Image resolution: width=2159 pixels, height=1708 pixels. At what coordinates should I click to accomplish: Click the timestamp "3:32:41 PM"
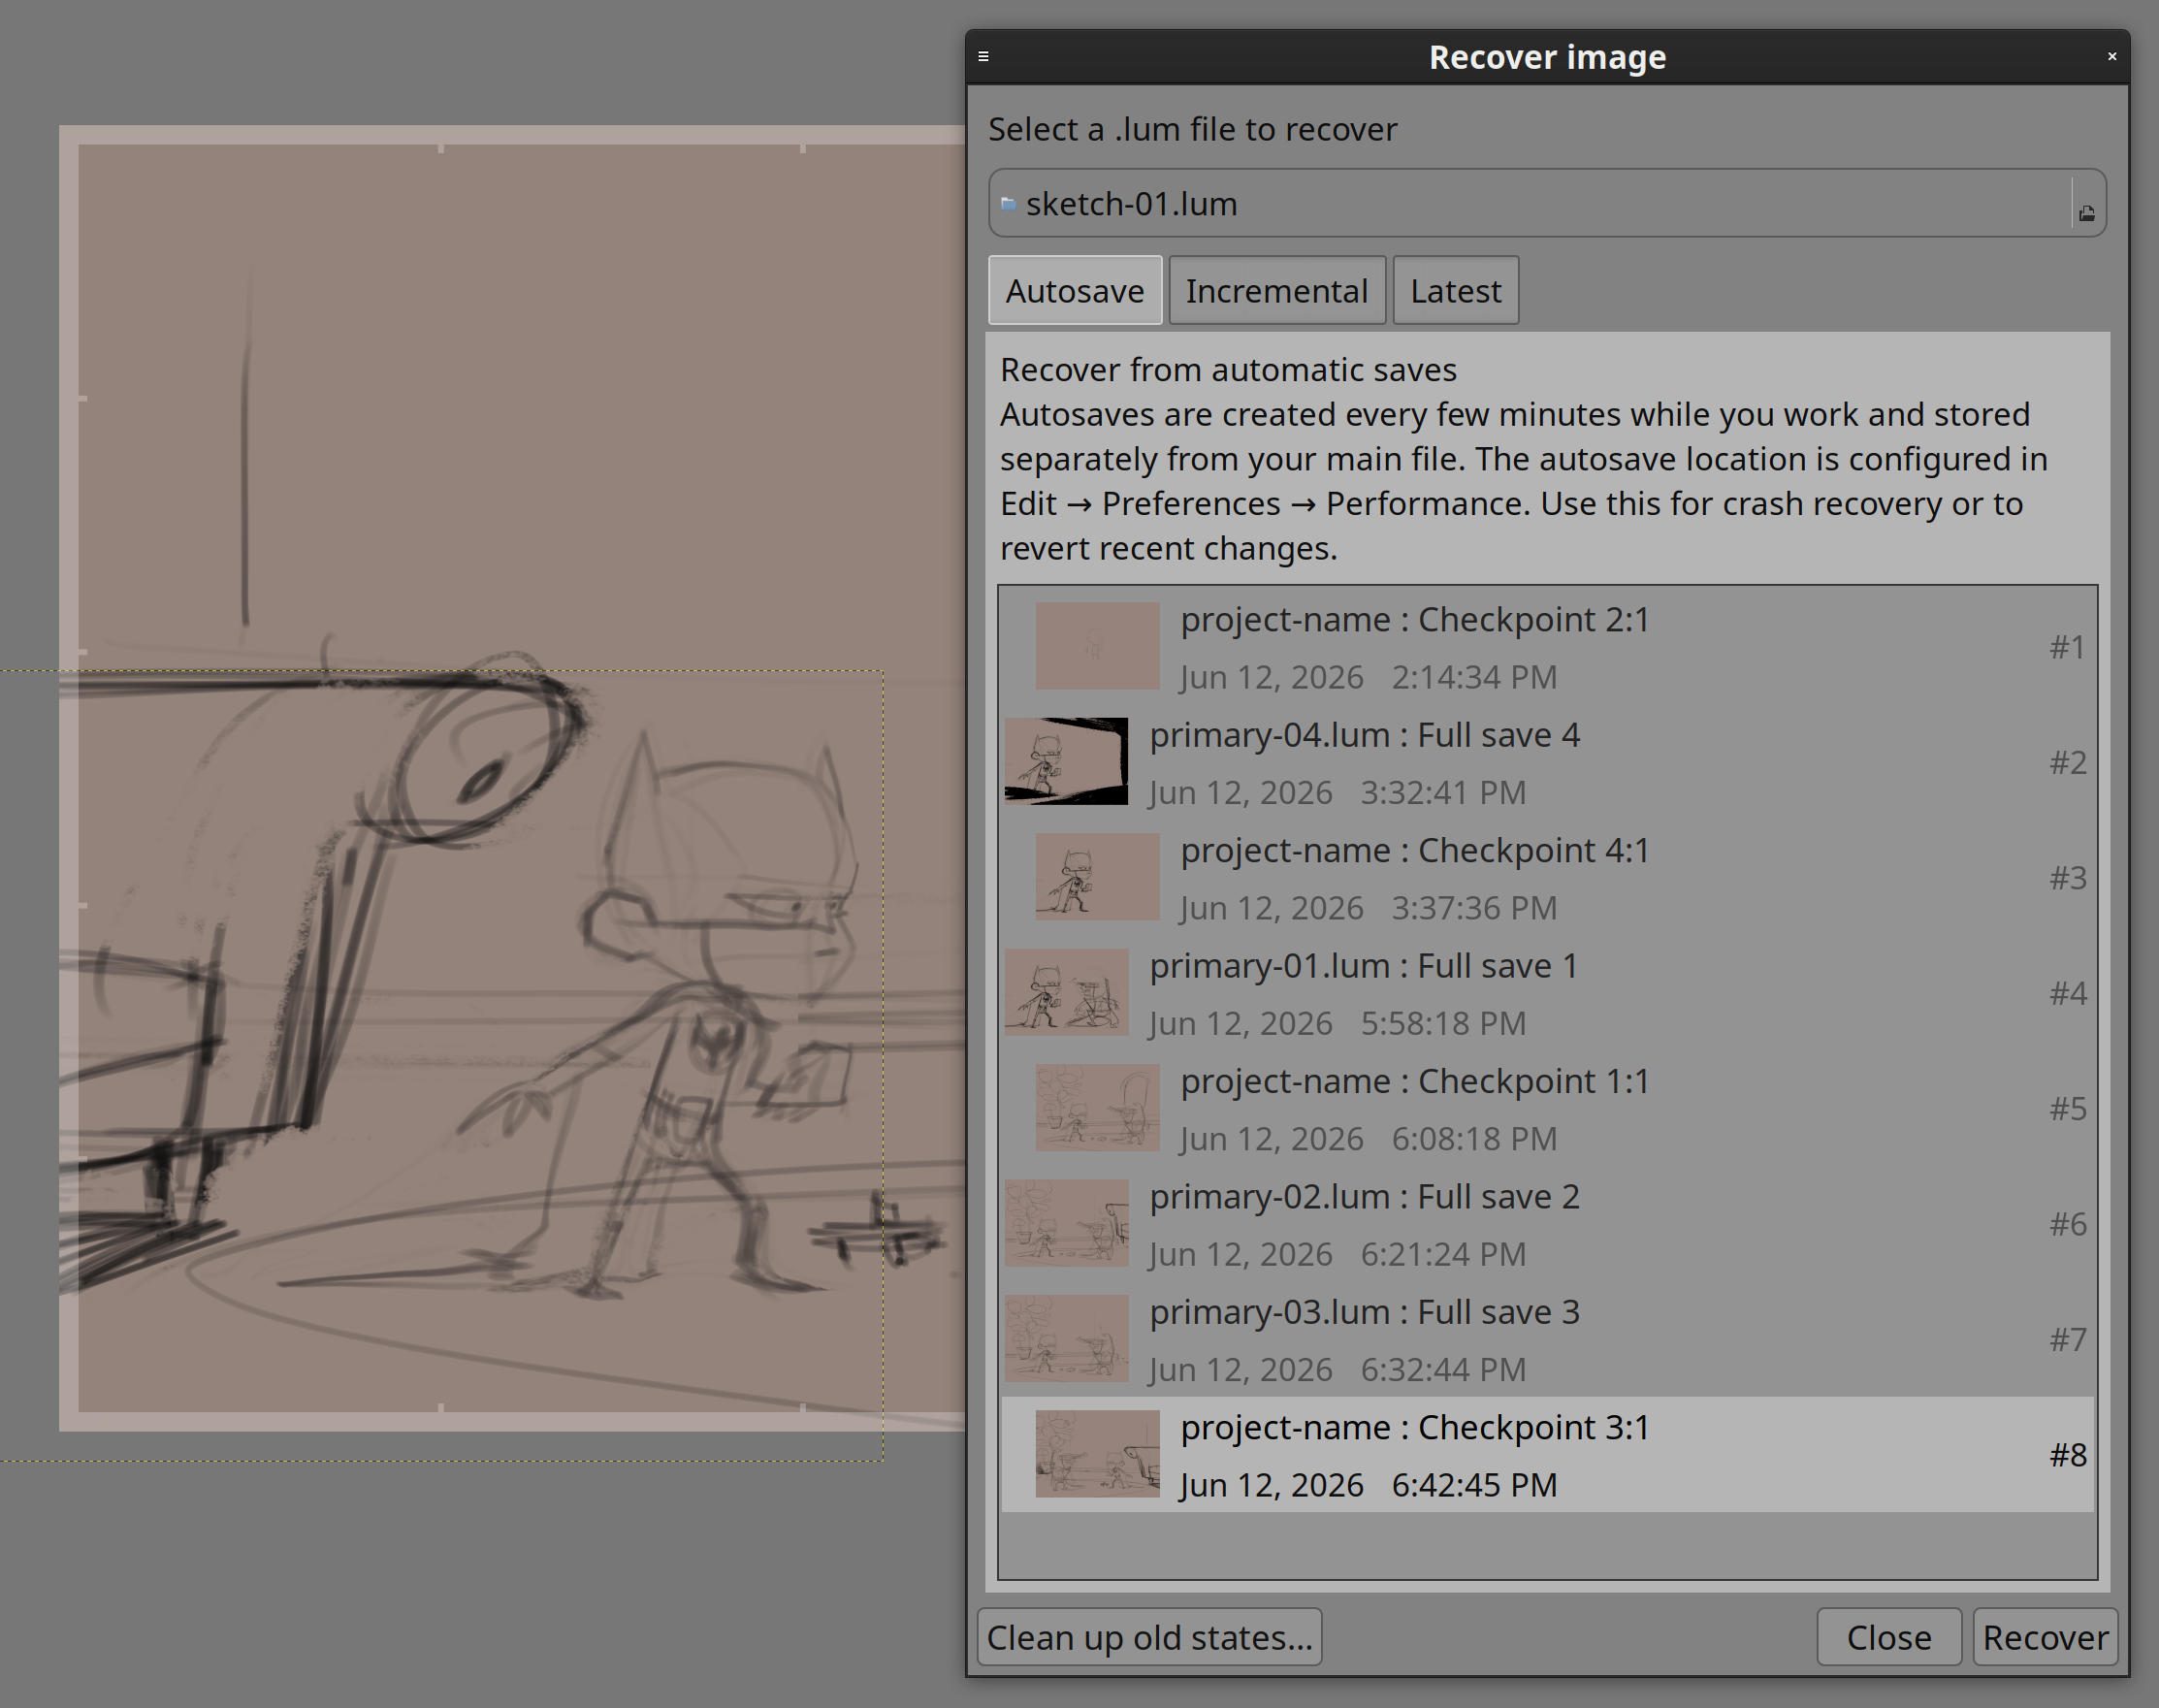pyautogui.click(x=1443, y=793)
